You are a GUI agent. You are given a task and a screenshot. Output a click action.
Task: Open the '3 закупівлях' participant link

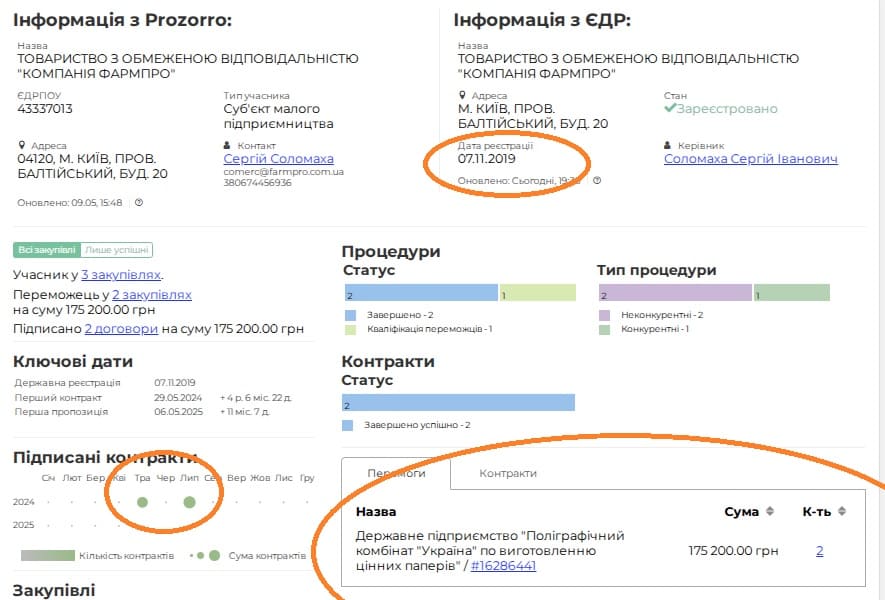pyautogui.click(x=121, y=275)
